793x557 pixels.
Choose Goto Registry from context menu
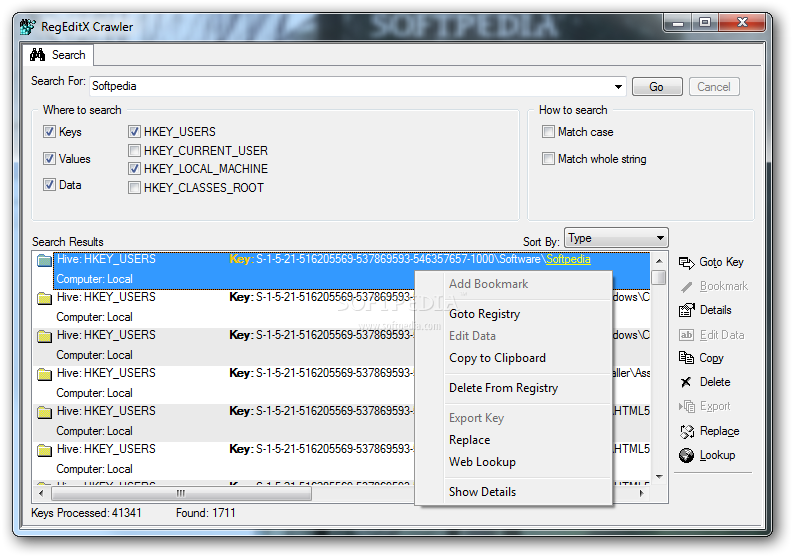point(484,314)
